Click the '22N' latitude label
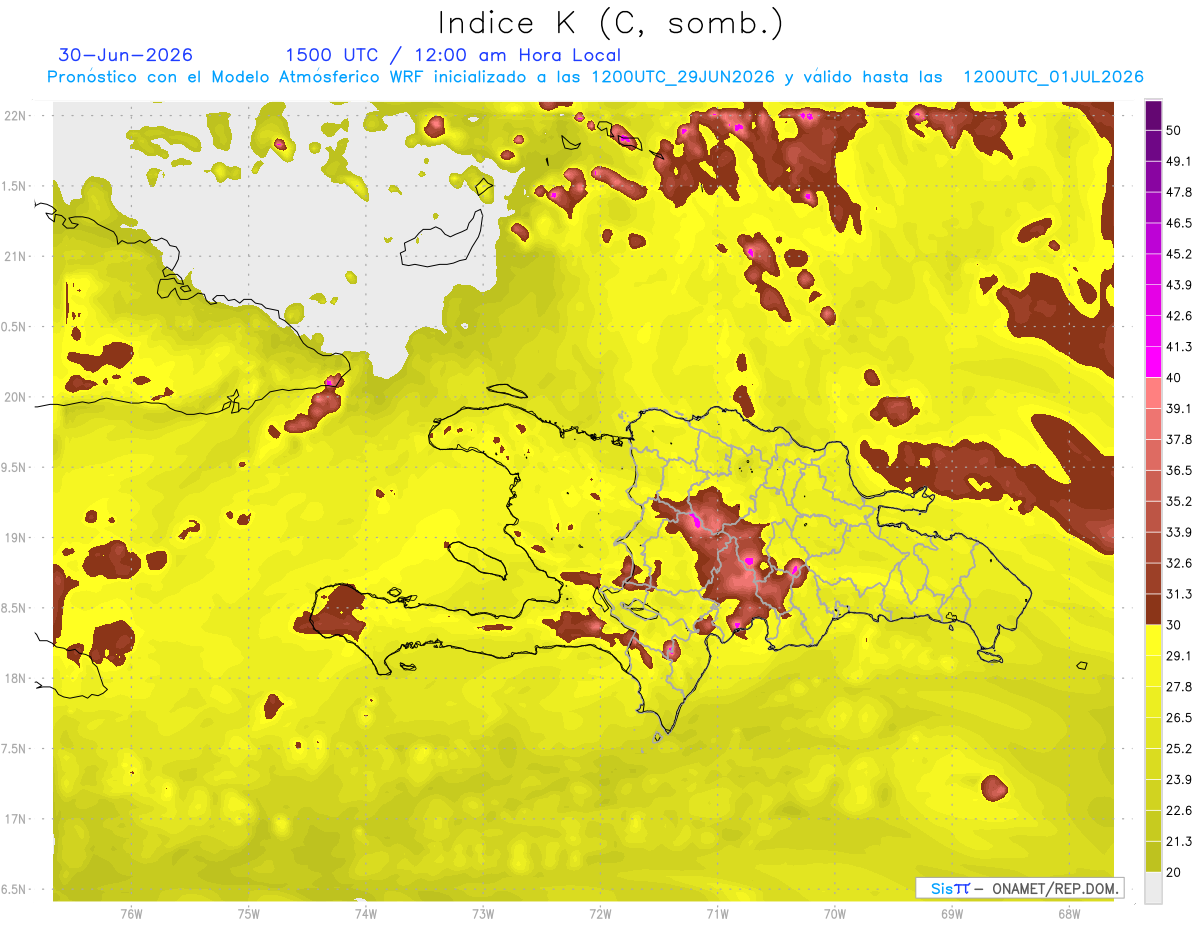This screenshot has width=1200, height=927. click(x=17, y=116)
